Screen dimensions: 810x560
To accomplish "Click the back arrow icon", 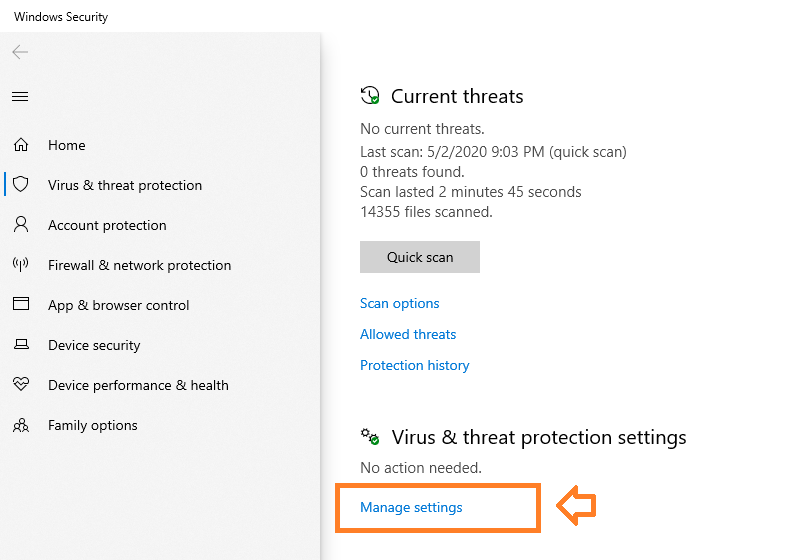I will (20, 52).
